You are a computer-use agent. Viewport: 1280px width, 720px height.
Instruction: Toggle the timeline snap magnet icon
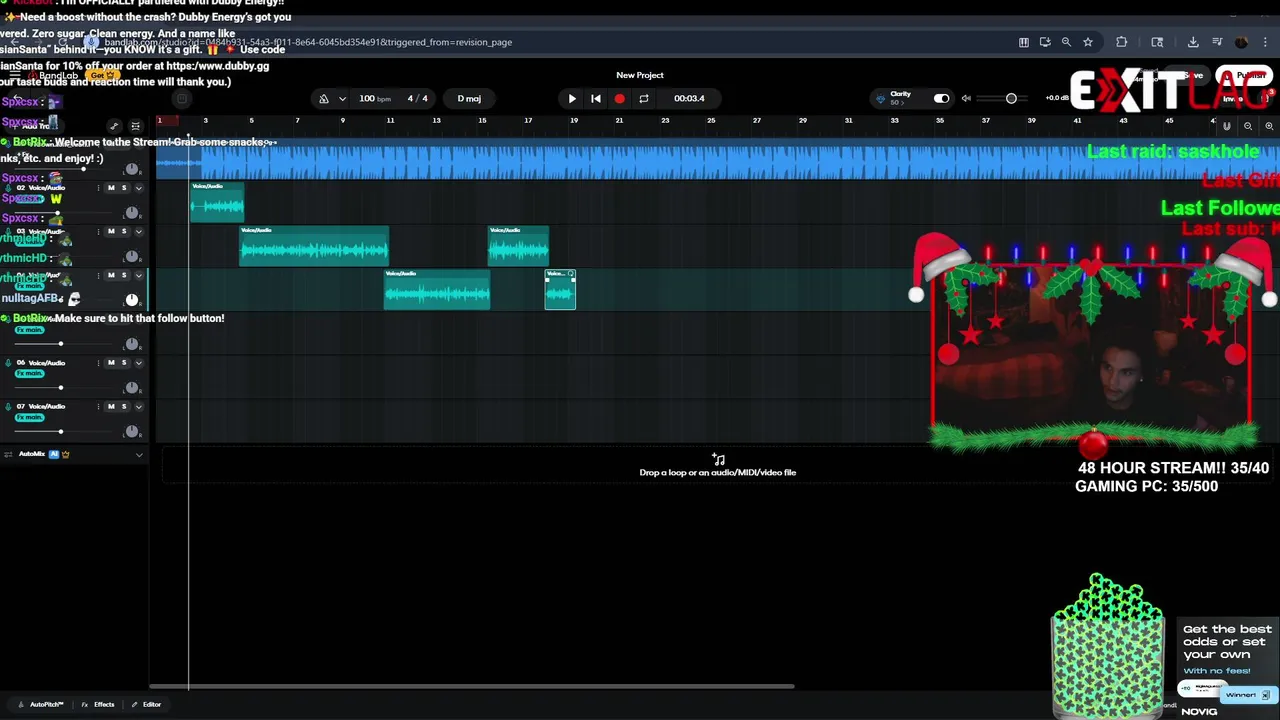tap(1227, 126)
